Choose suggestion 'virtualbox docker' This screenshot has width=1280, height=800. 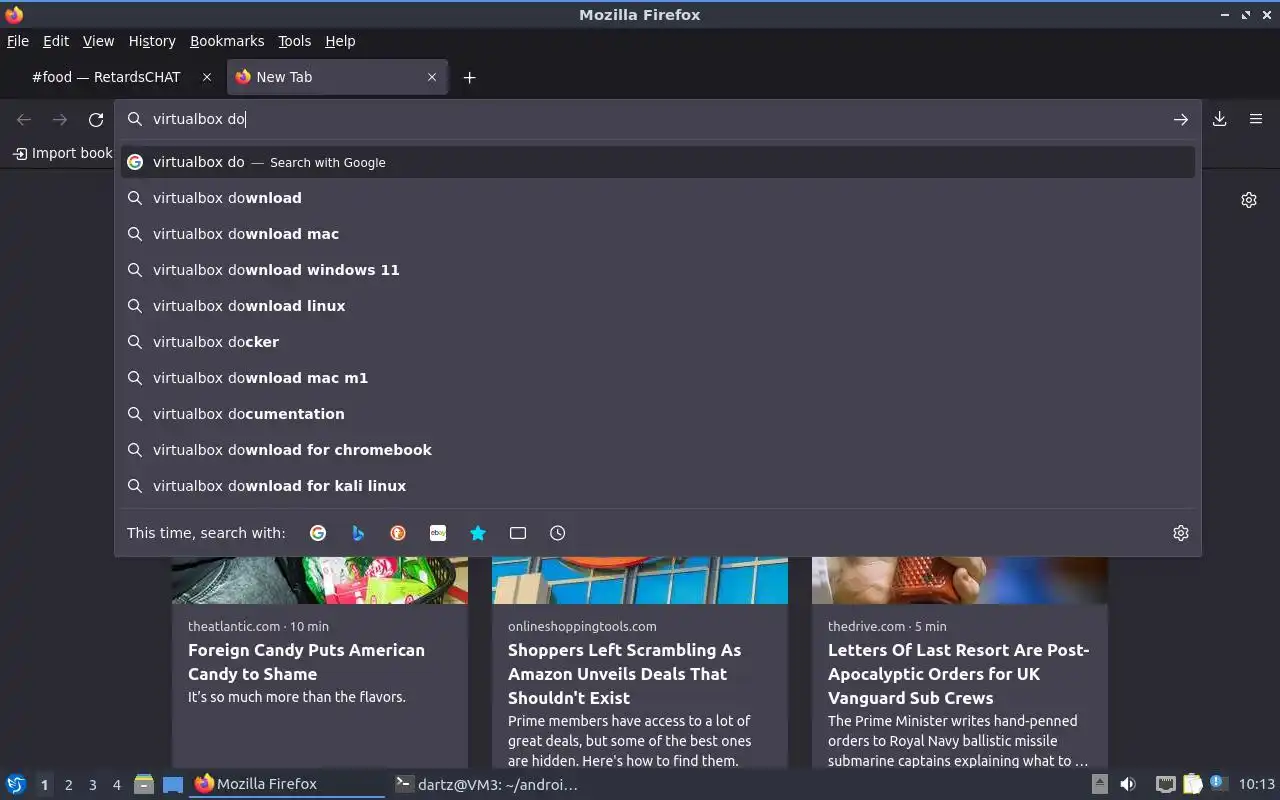pyautogui.click(x=658, y=342)
